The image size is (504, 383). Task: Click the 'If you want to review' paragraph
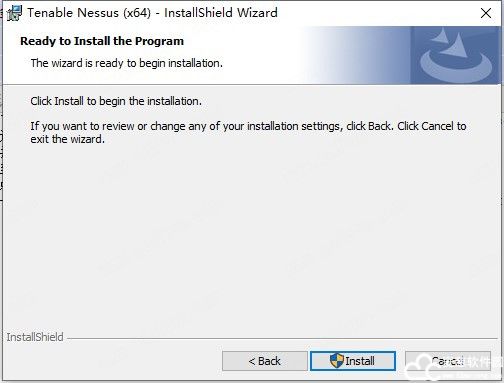click(x=248, y=132)
